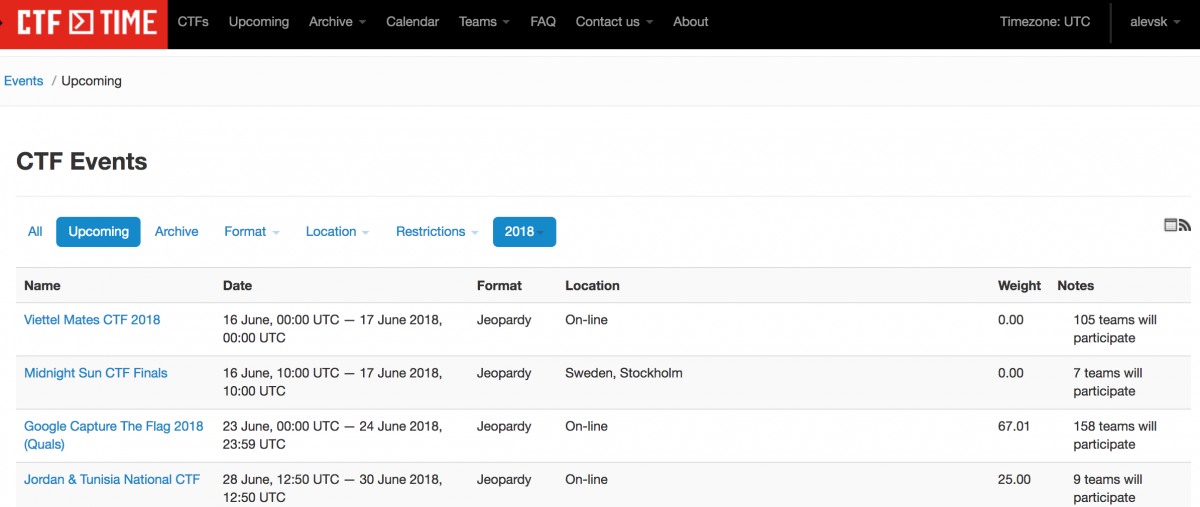Open the 2018 year dropdown
Screen dimensions: 1200x507
coord(524,231)
